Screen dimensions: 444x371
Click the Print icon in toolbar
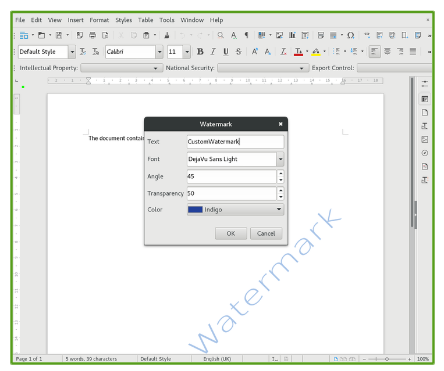(x=92, y=35)
